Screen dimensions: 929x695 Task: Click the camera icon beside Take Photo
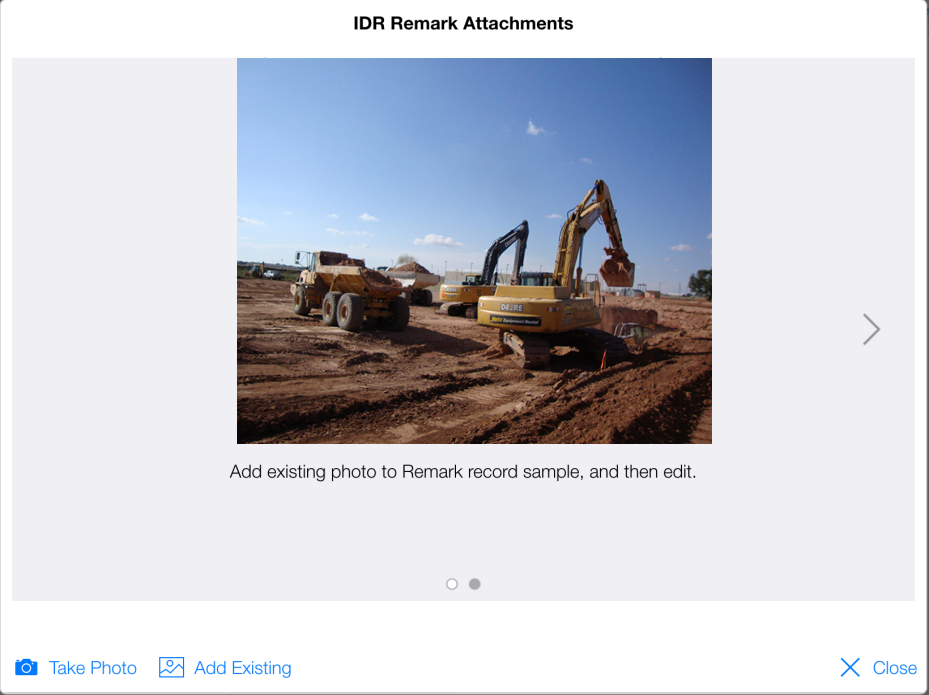click(x=26, y=667)
